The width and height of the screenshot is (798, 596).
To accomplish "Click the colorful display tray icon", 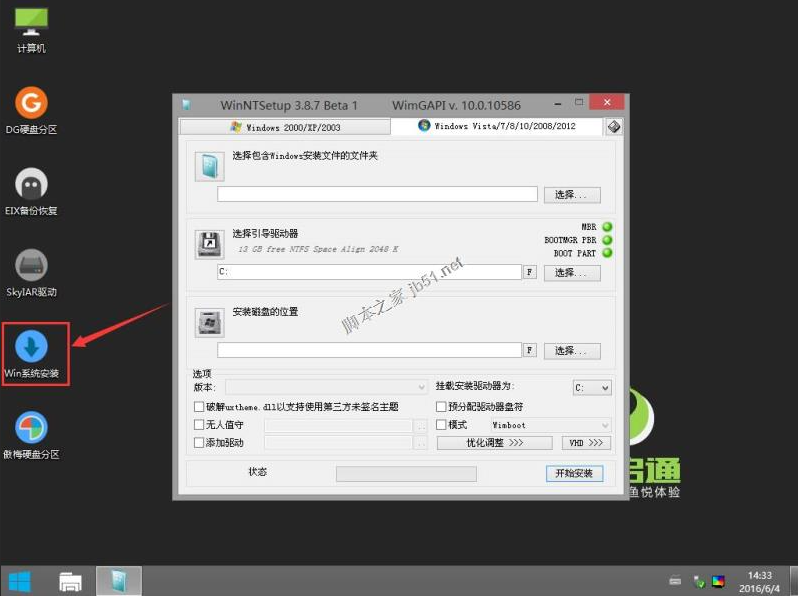I will [x=718, y=581].
